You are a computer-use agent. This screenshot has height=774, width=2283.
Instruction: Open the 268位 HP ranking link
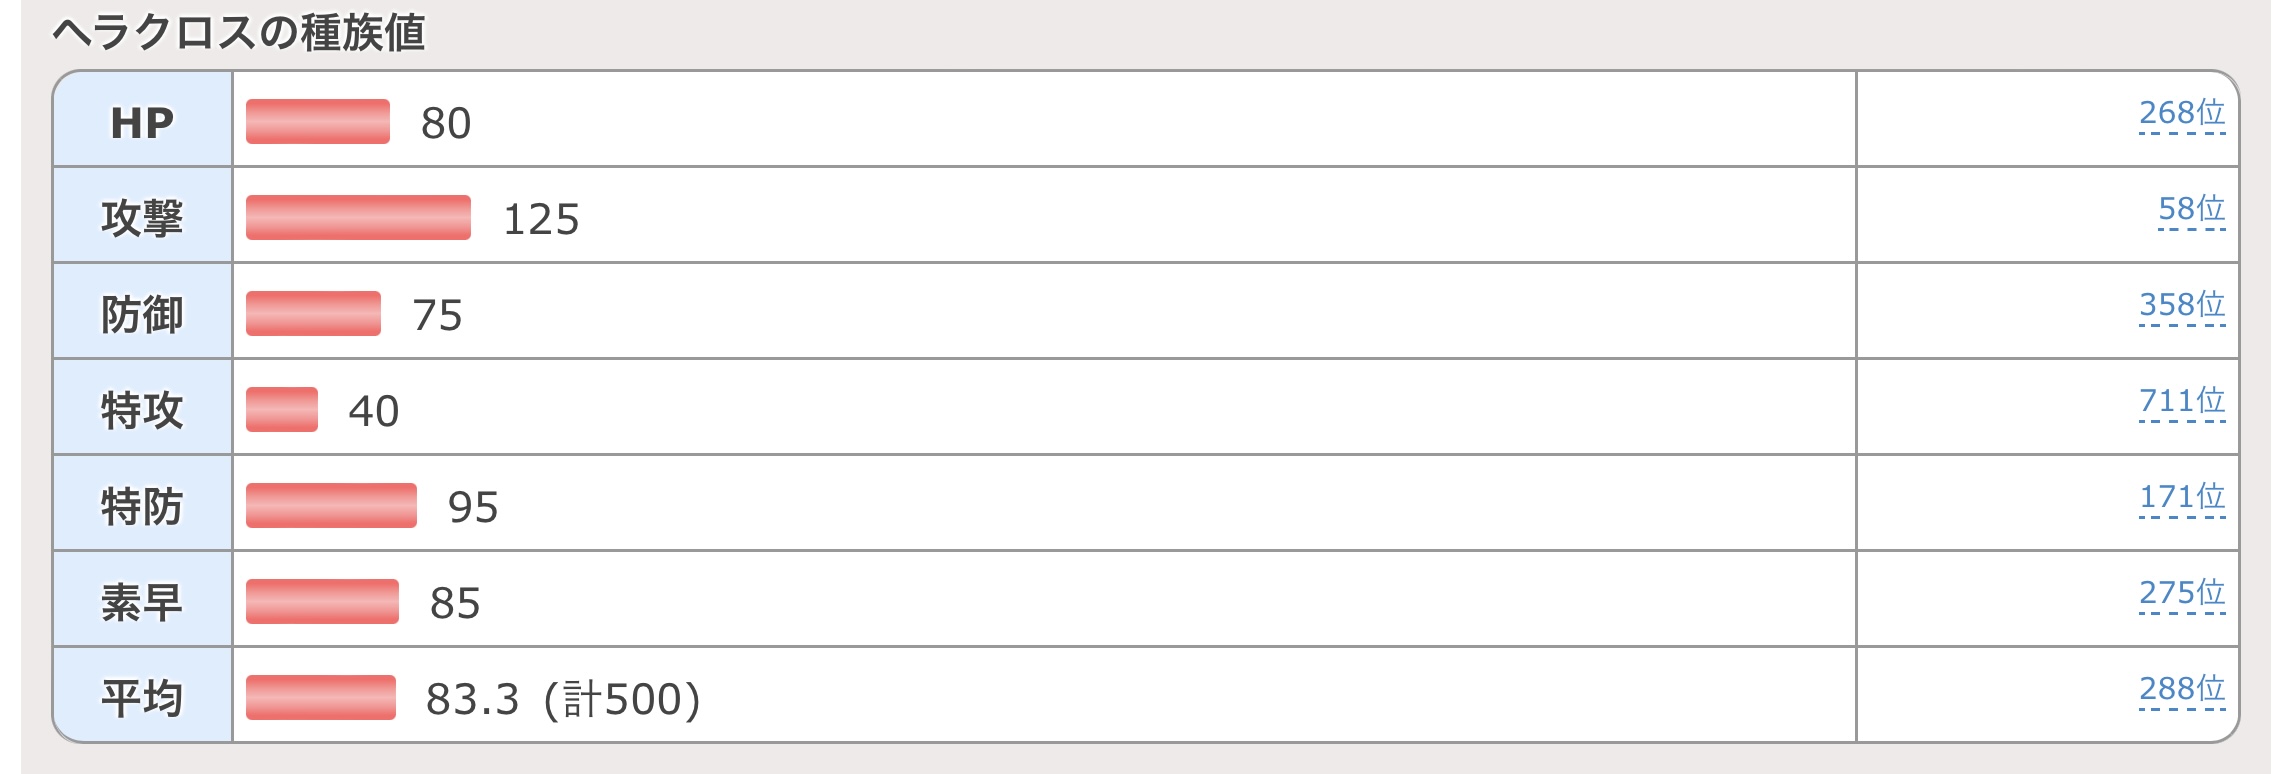click(2182, 113)
